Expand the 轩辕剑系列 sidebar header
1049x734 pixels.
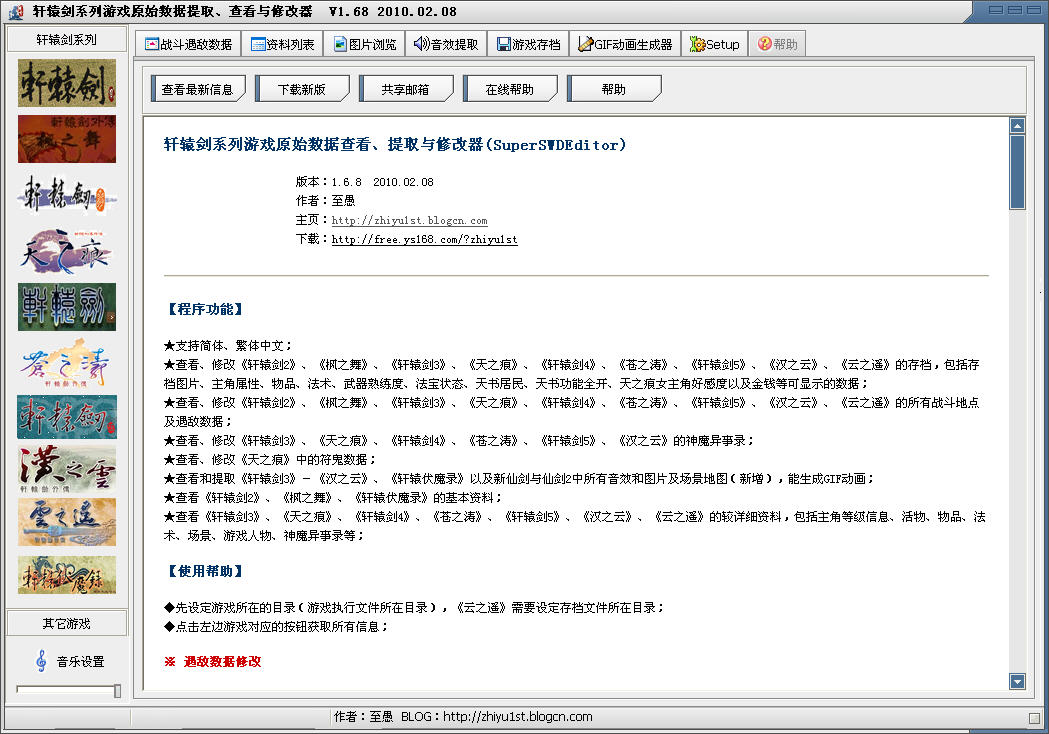[67, 39]
